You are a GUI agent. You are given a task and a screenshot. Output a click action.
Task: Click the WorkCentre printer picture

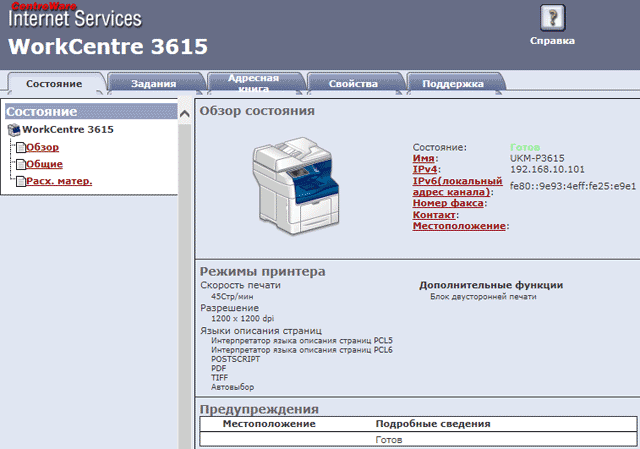click(296, 186)
